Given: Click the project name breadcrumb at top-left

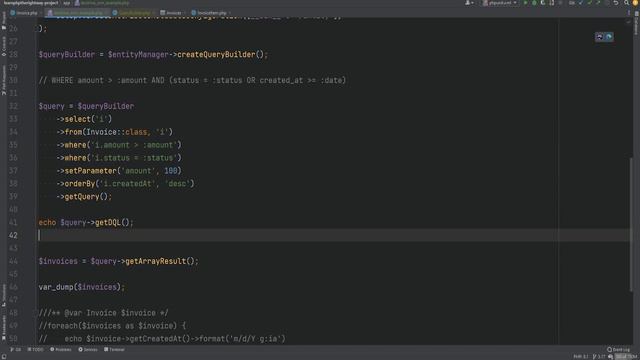Looking at the screenshot, I should tap(31, 3).
